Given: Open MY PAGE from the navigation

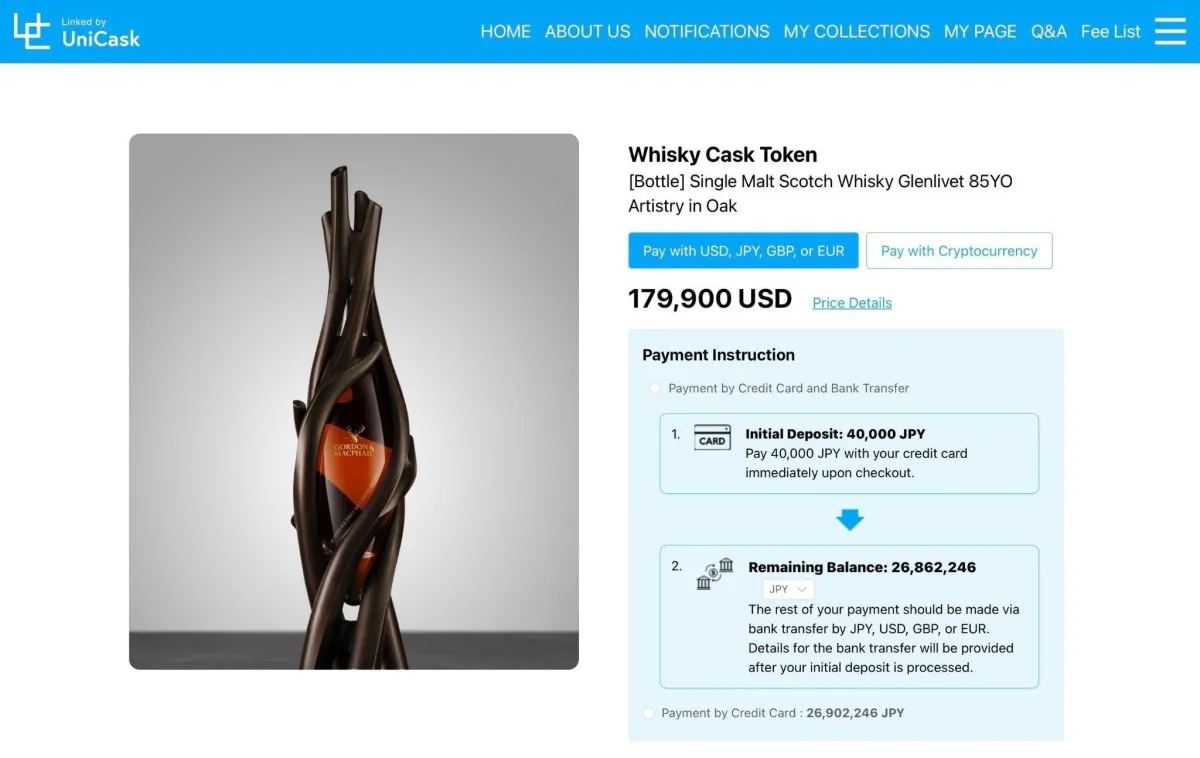Looking at the screenshot, I should pyautogui.click(x=979, y=31).
